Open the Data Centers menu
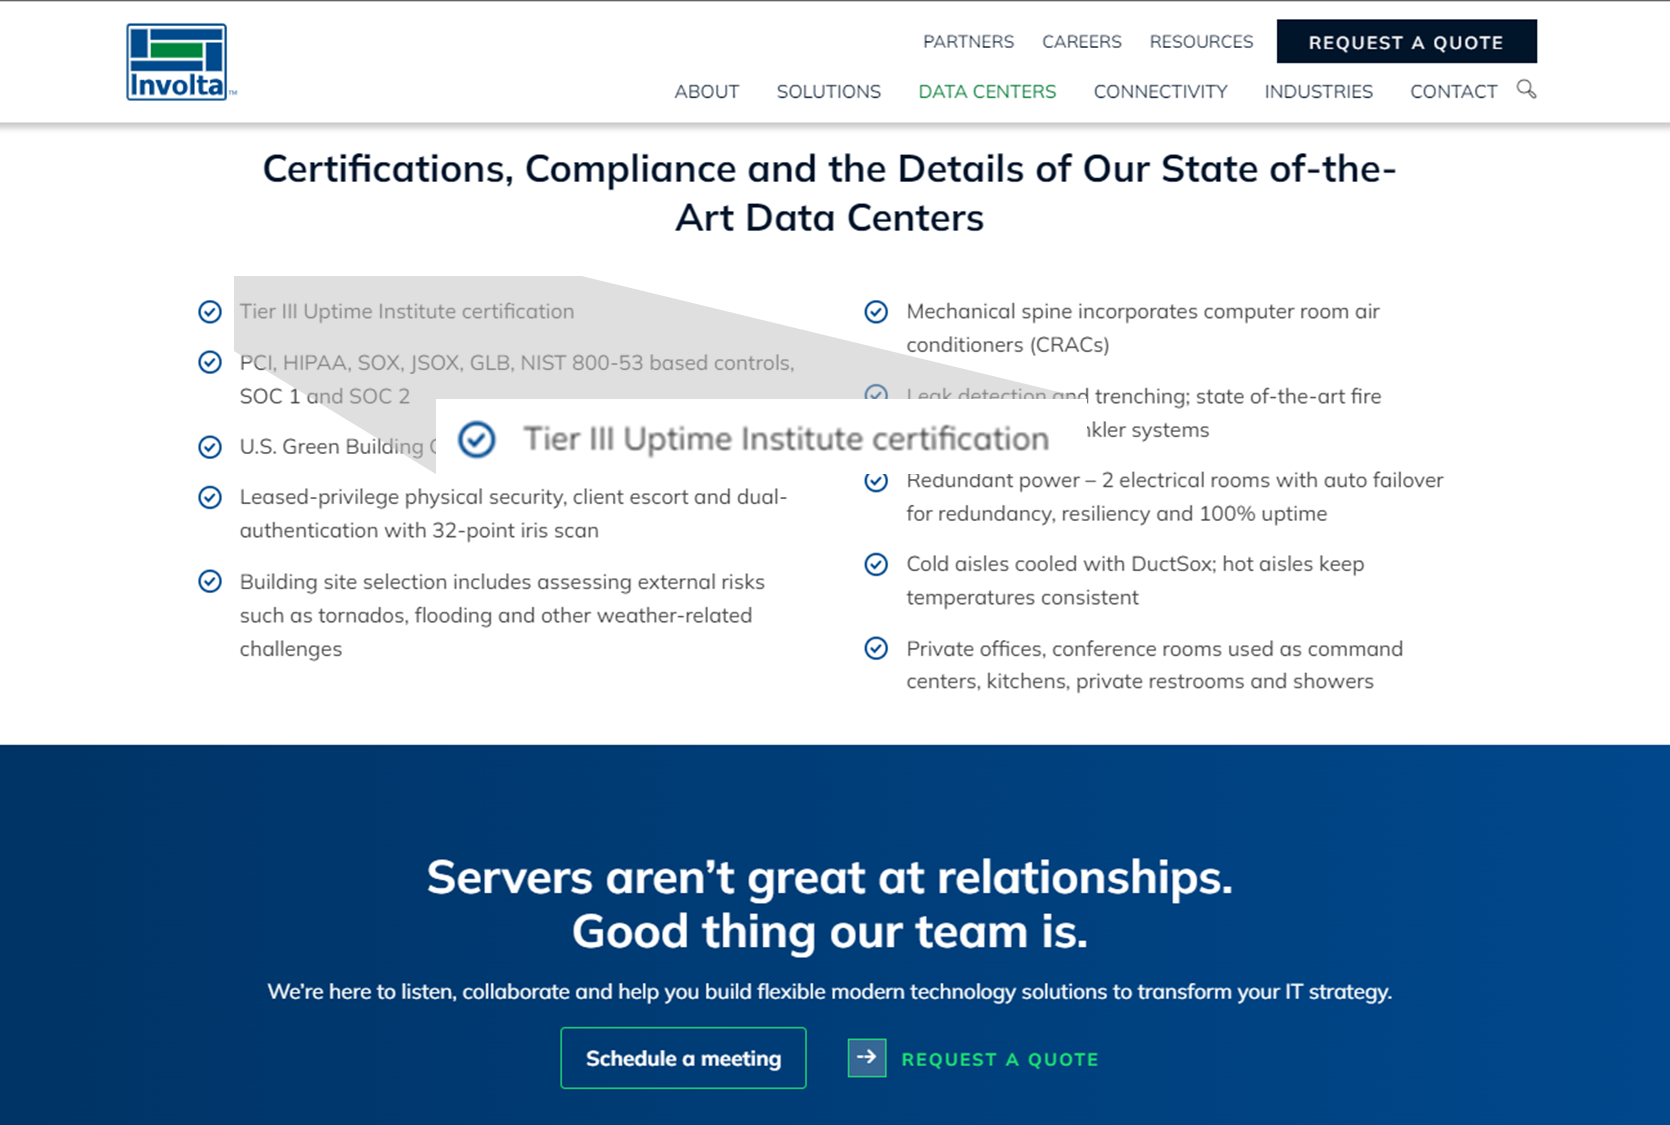The image size is (1670, 1125). coord(987,92)
